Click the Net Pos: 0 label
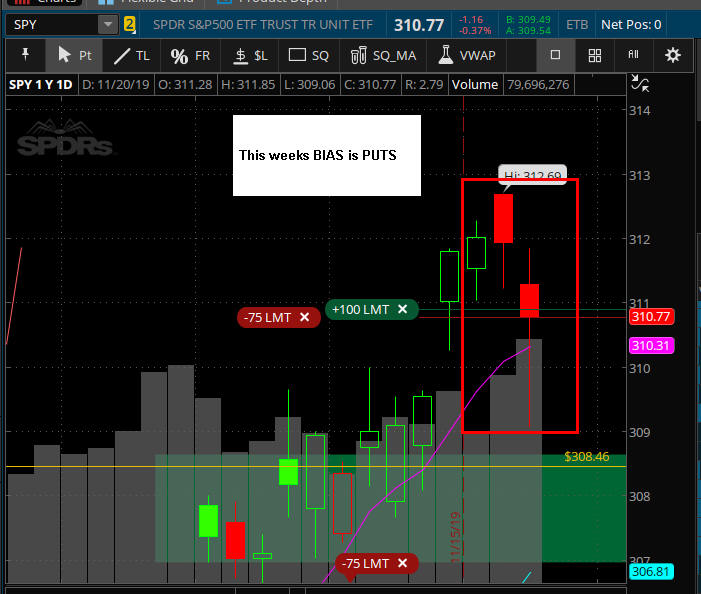Viewport: 701px width, 594px height. (631, 25)
